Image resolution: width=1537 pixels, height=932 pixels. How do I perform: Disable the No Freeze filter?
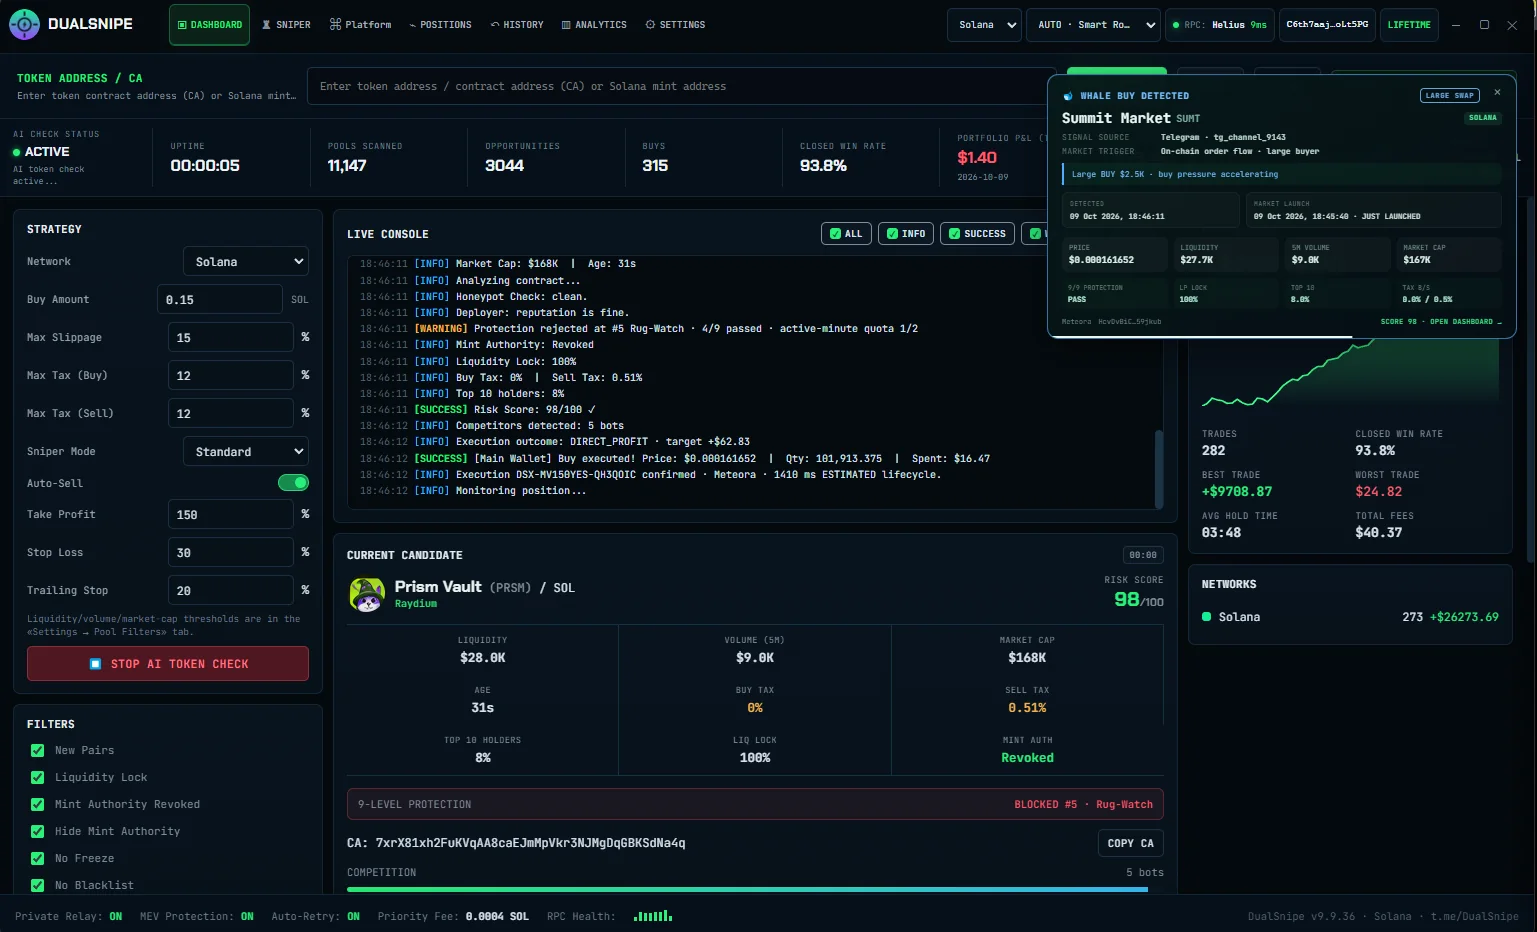point(38,858)
